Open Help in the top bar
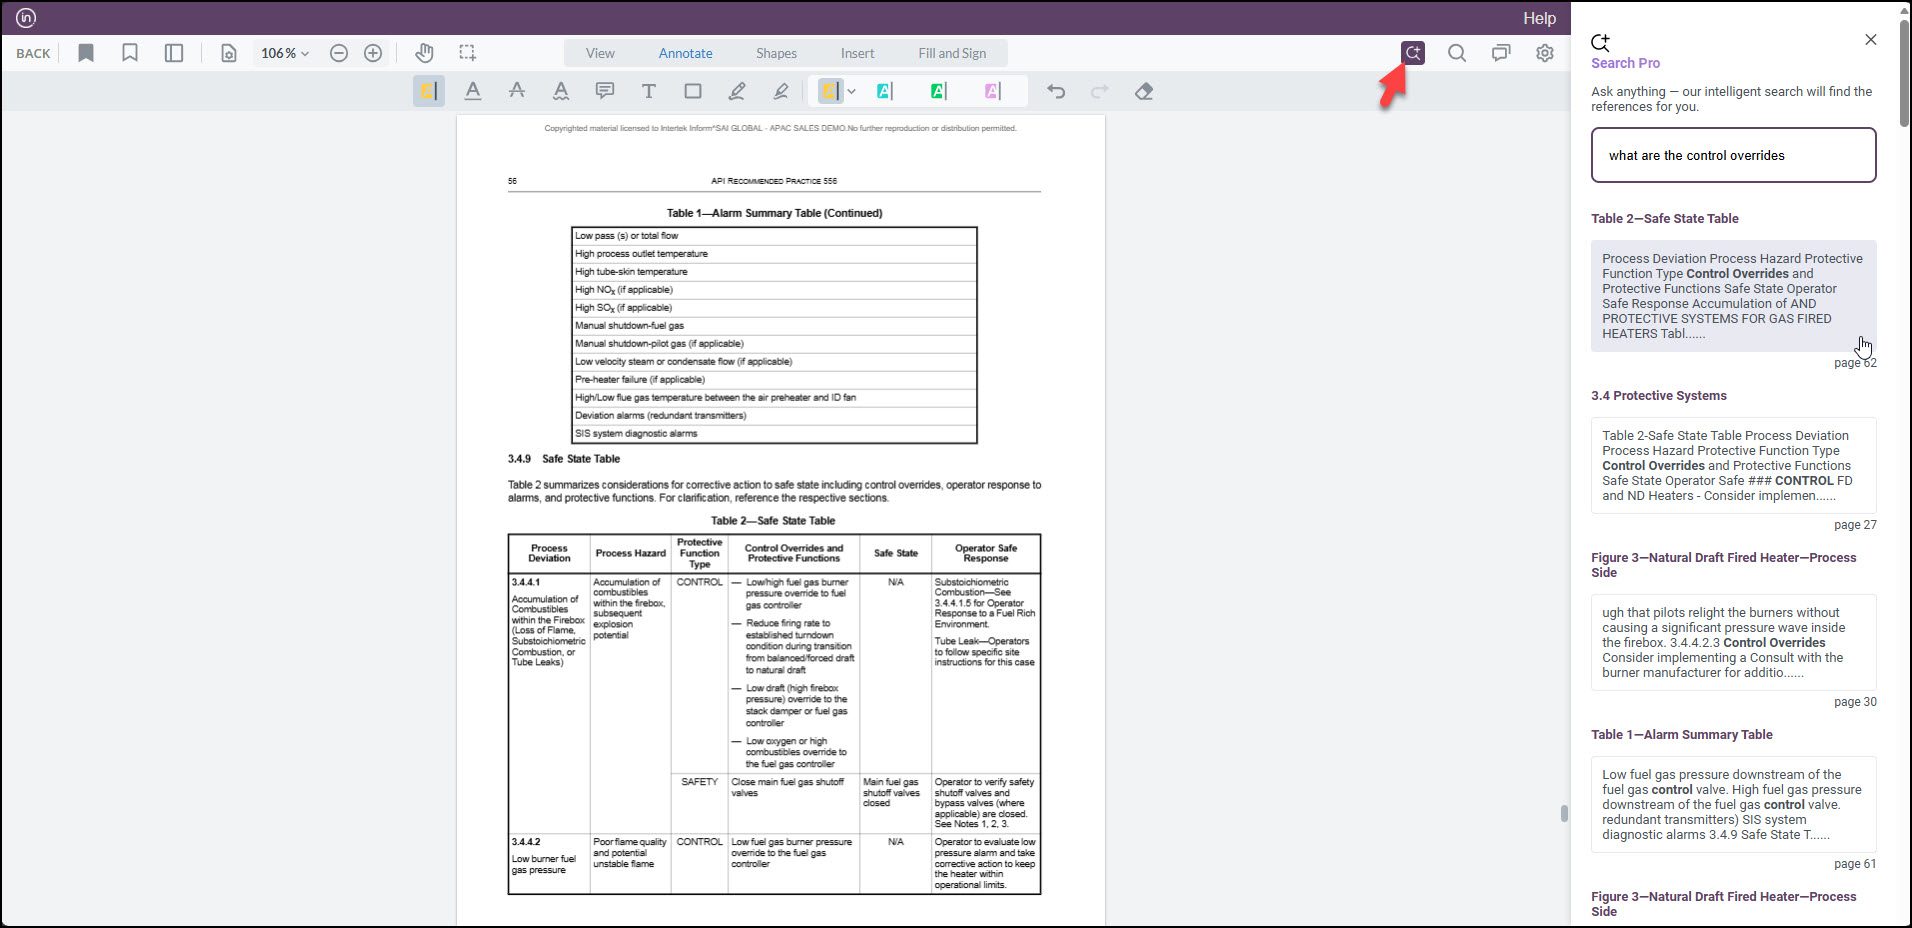 click(1539, 18)
